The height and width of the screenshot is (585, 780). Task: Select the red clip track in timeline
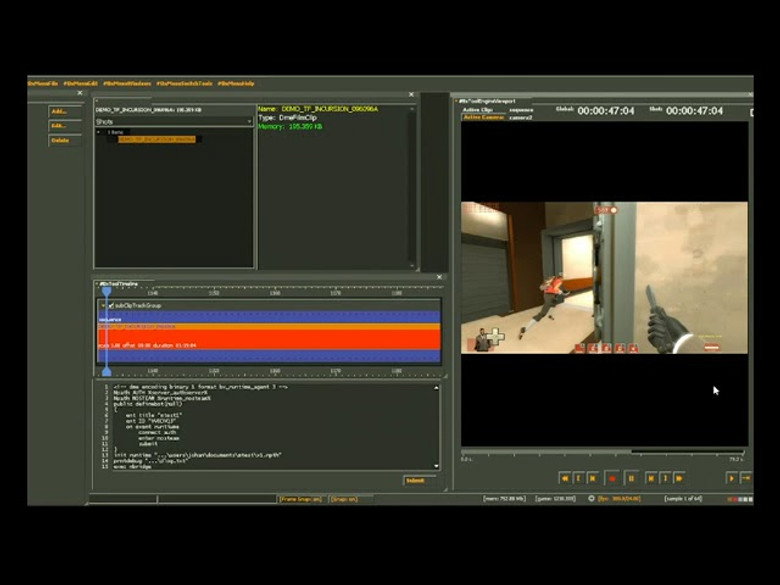(269, 340)
